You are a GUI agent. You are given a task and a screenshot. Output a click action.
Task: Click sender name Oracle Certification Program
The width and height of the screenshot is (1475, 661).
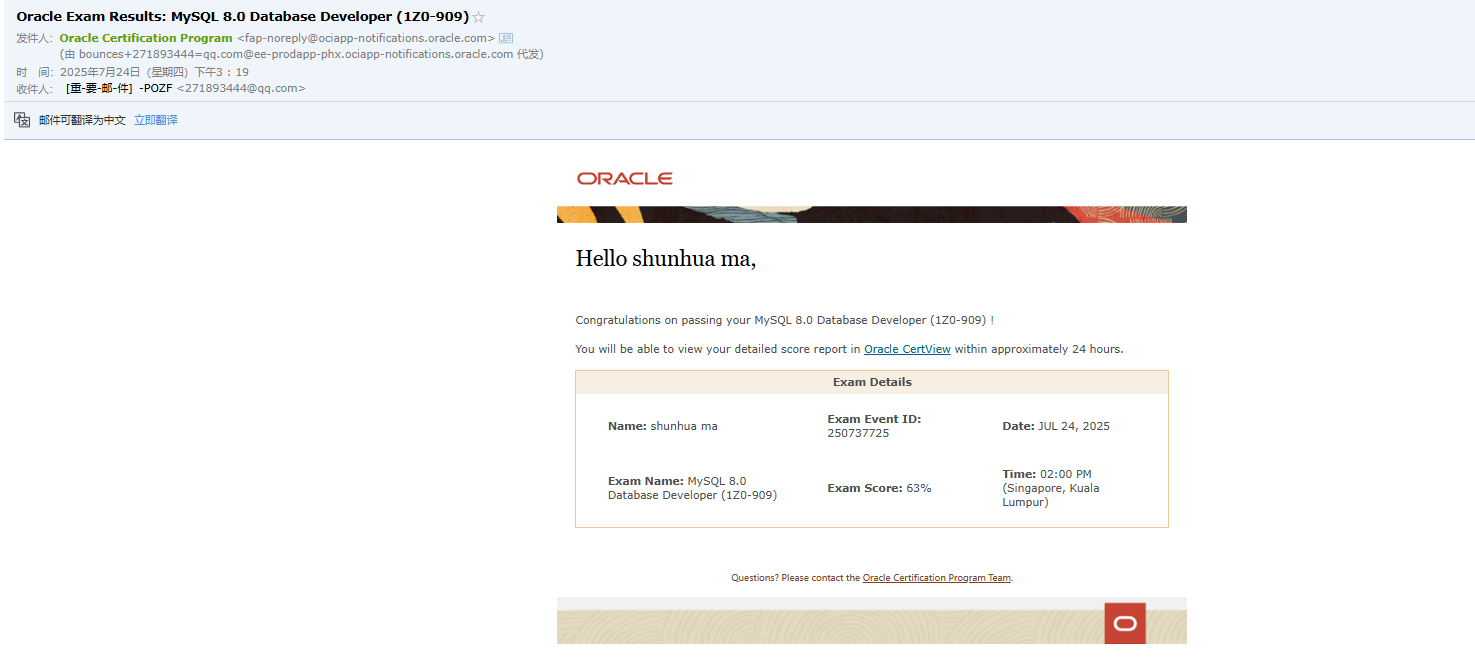coord(146,38)
